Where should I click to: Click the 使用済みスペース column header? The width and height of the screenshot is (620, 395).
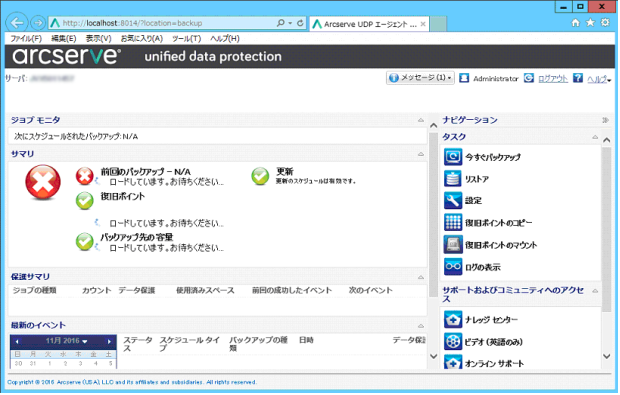point(205,290)
